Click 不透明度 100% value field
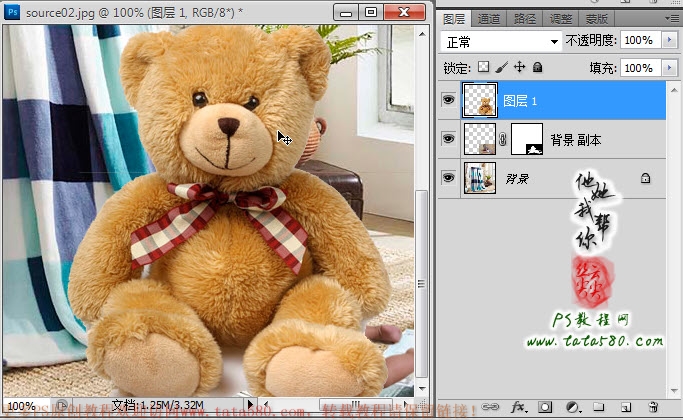This screenshot has width=683, height=420. point(640,40)
